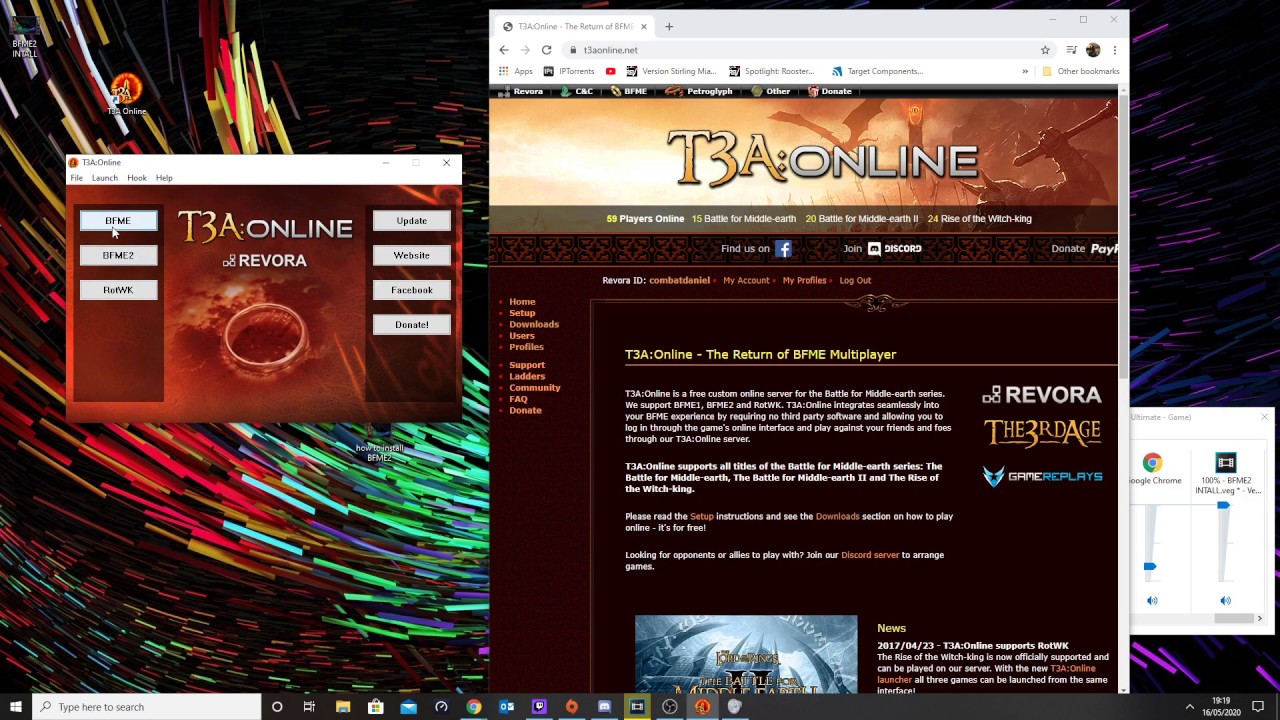Open OBS Studio from taskbar

pyautogui.click(x=670, y=707)
